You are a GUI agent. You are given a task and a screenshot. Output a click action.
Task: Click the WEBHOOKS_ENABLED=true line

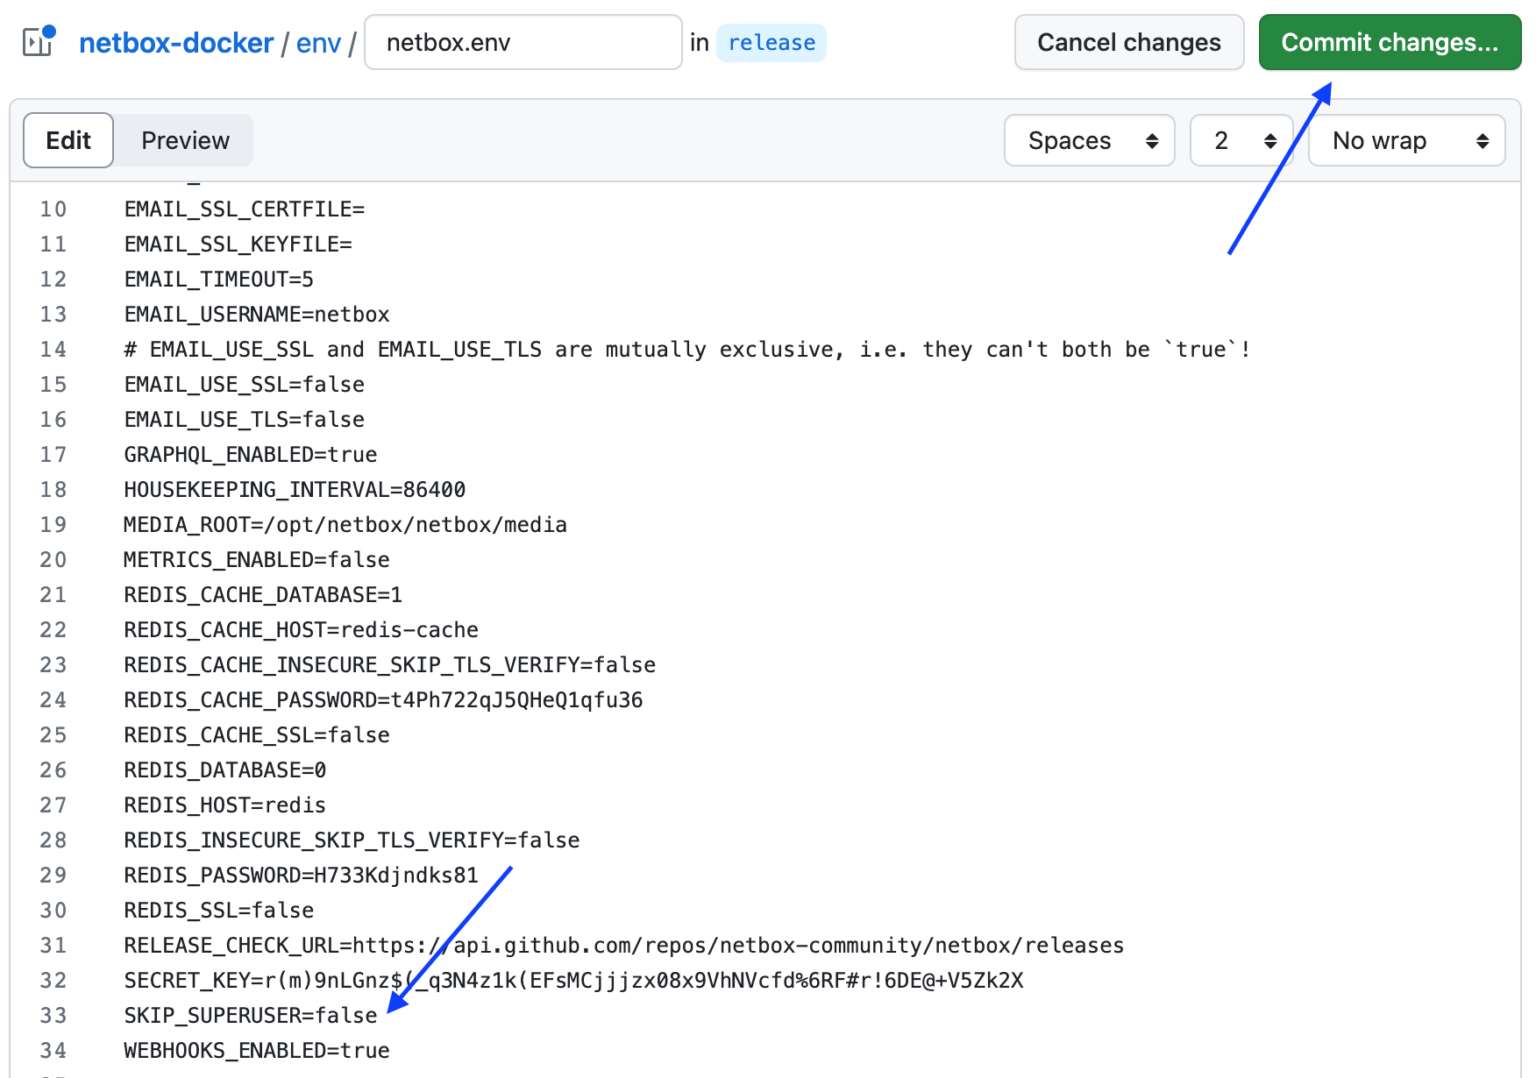(x=256, y=1050)
